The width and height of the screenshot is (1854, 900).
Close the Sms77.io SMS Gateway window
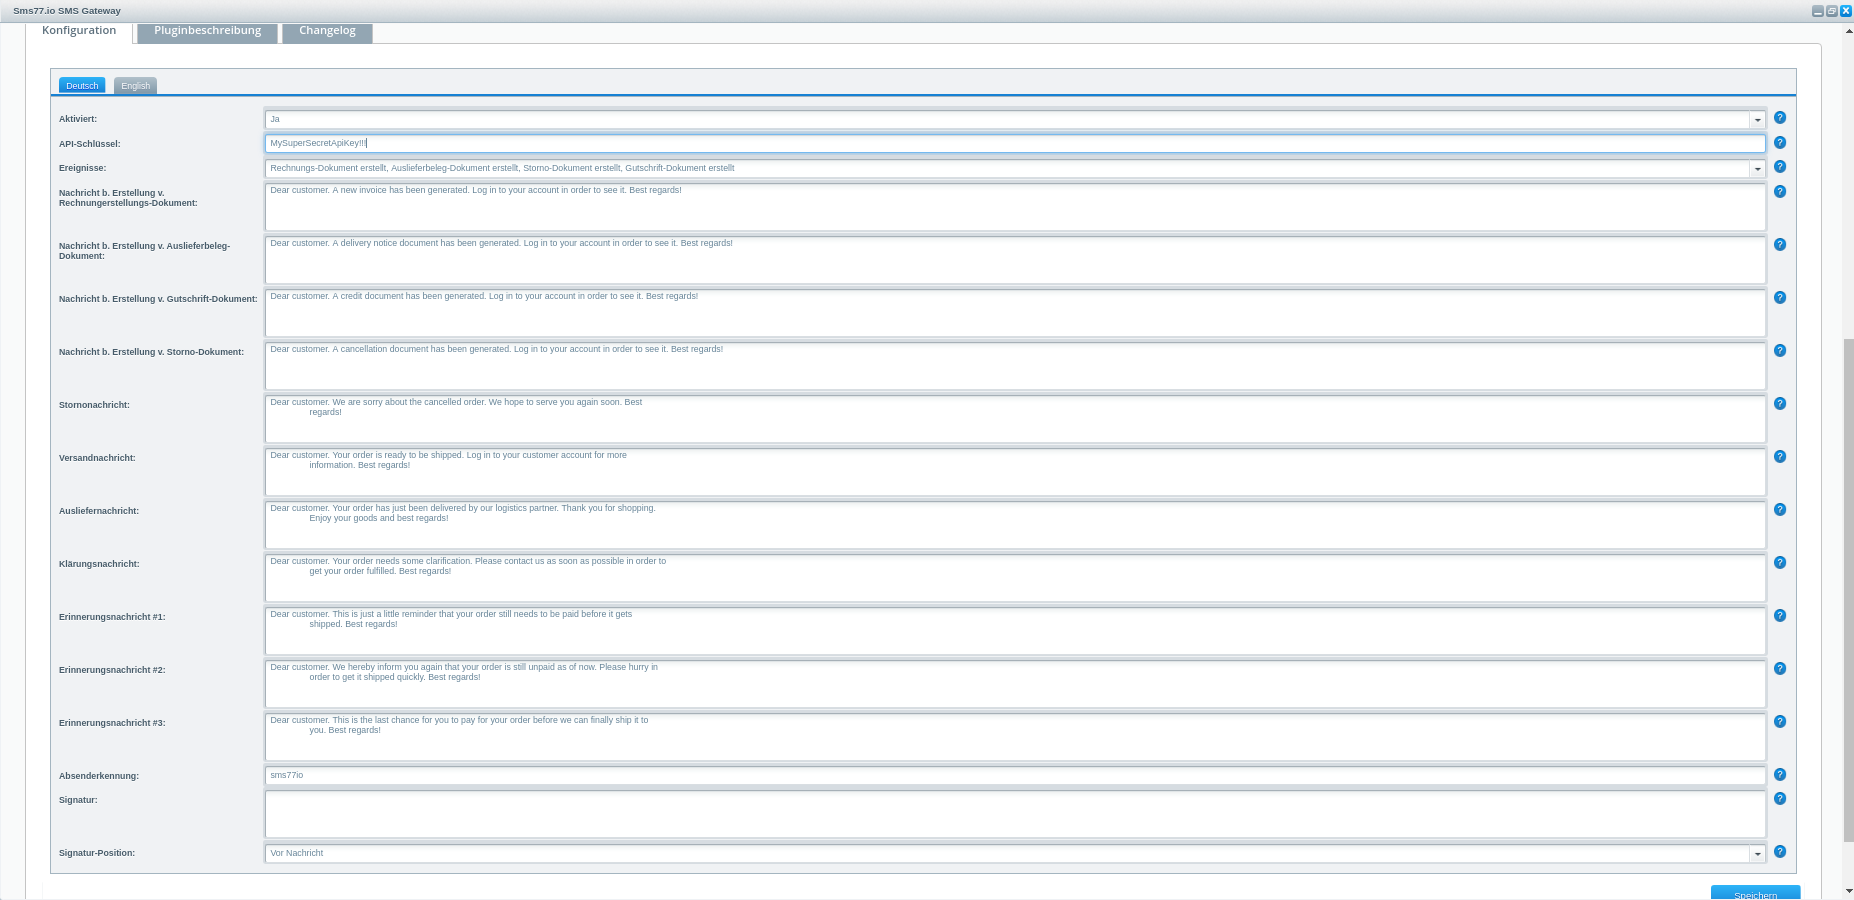1846,11
